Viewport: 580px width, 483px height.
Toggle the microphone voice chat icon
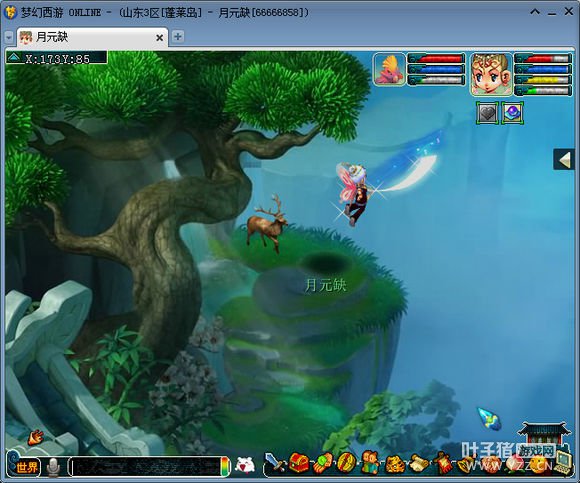pos(53,467)
